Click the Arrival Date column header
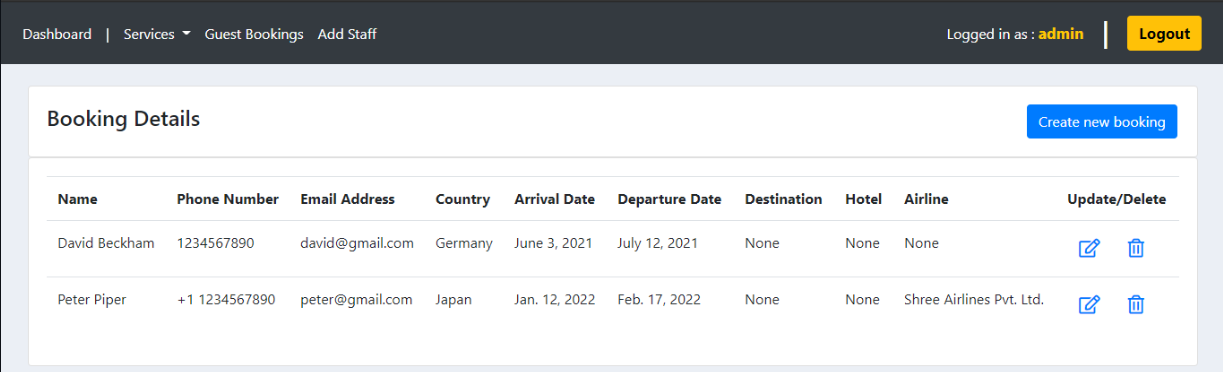Screen dimensions: 1223x372 pos(555,199)
